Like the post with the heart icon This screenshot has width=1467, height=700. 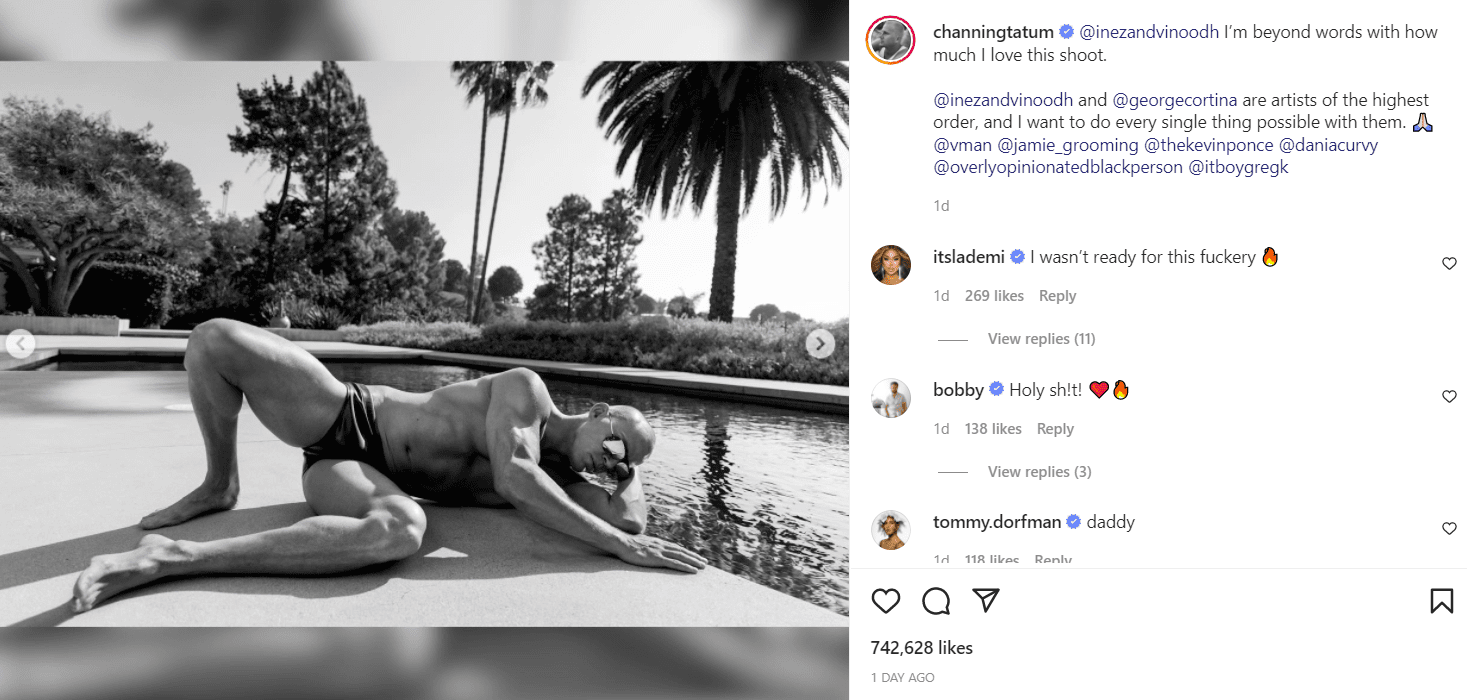886,600
